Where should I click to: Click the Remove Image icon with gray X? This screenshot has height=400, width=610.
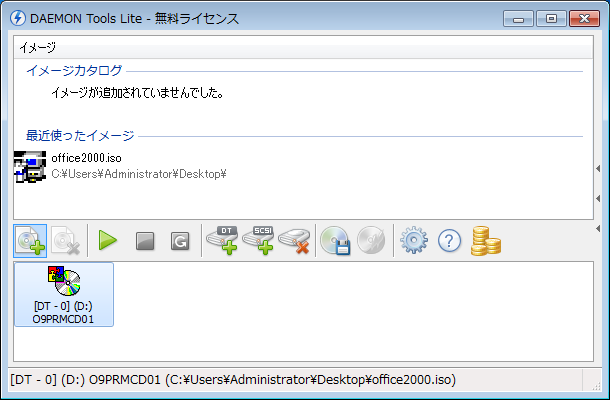tap(66, 240)
